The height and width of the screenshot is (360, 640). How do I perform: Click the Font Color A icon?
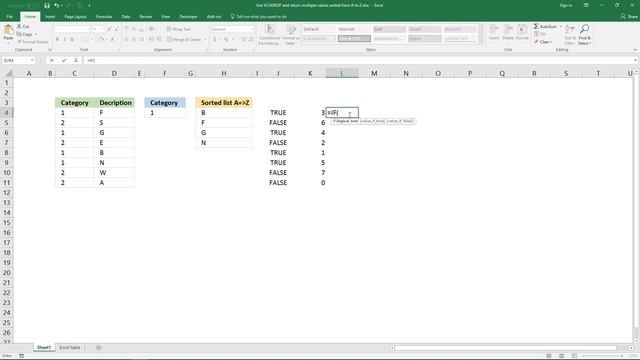(x=113, y=40)
